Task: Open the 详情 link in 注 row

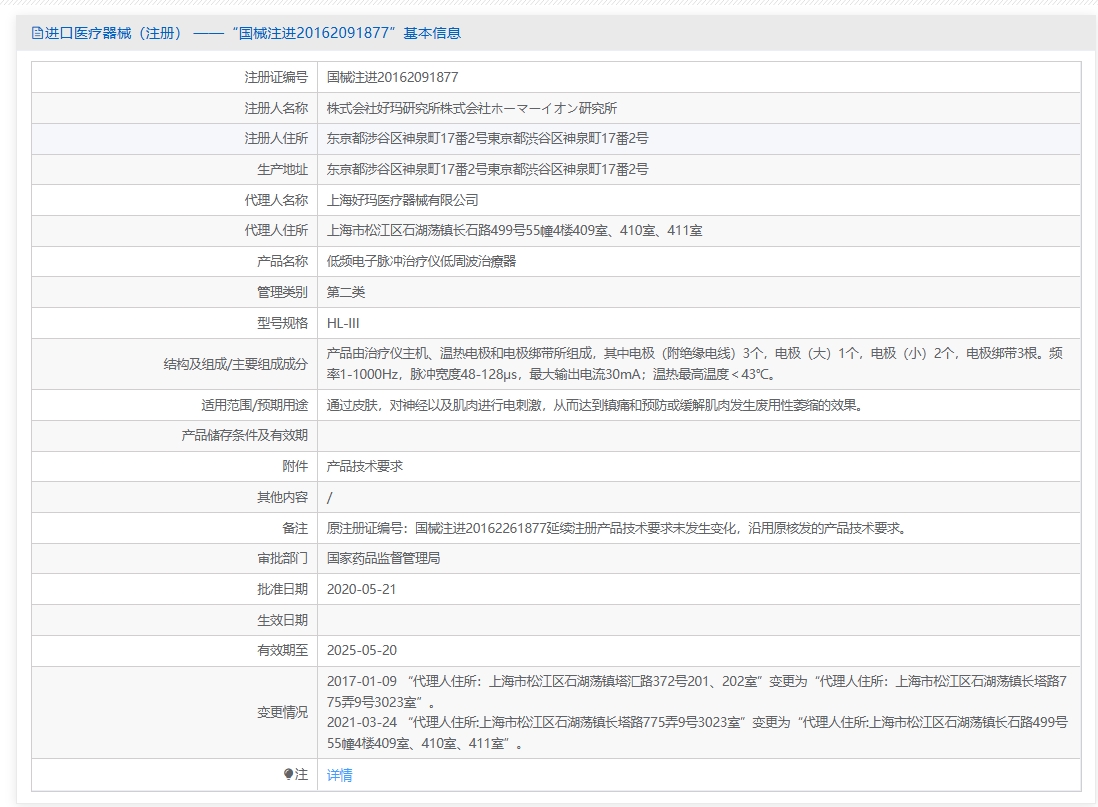Action: [340, 775]
